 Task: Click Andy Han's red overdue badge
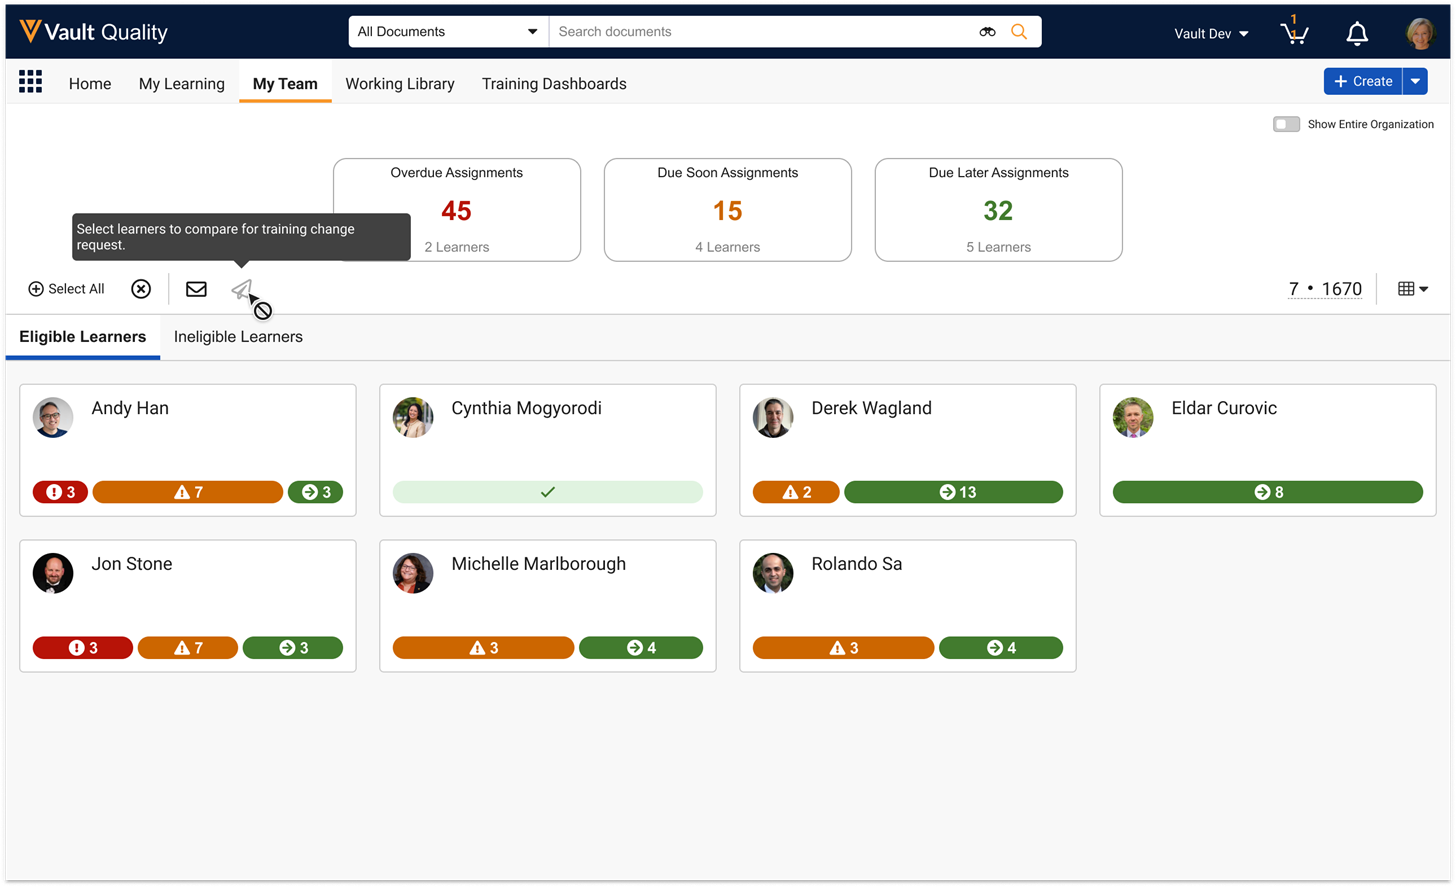pyautogui.click(x=60, y=492)
